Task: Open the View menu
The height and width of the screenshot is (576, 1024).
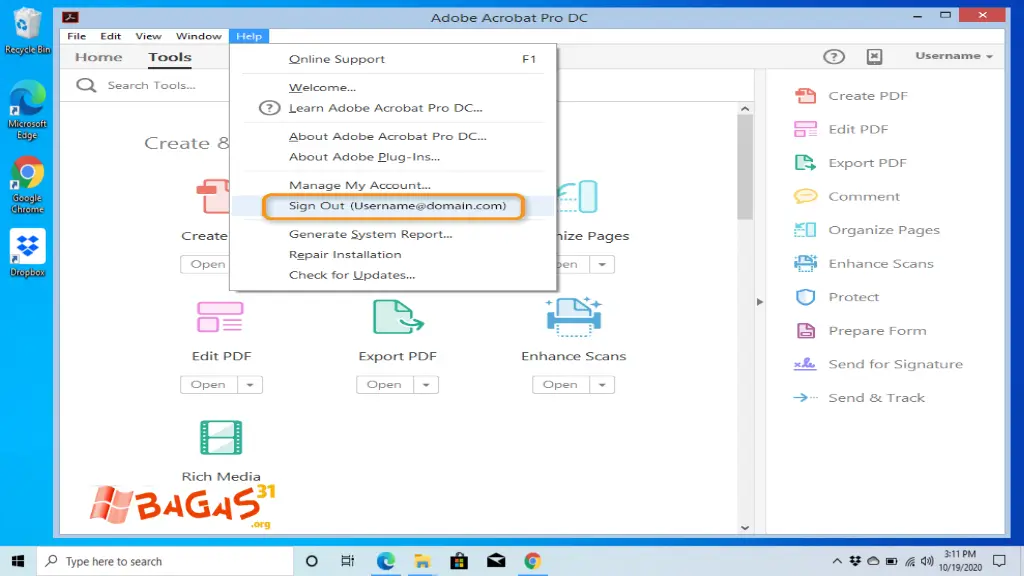Action: 148,36
